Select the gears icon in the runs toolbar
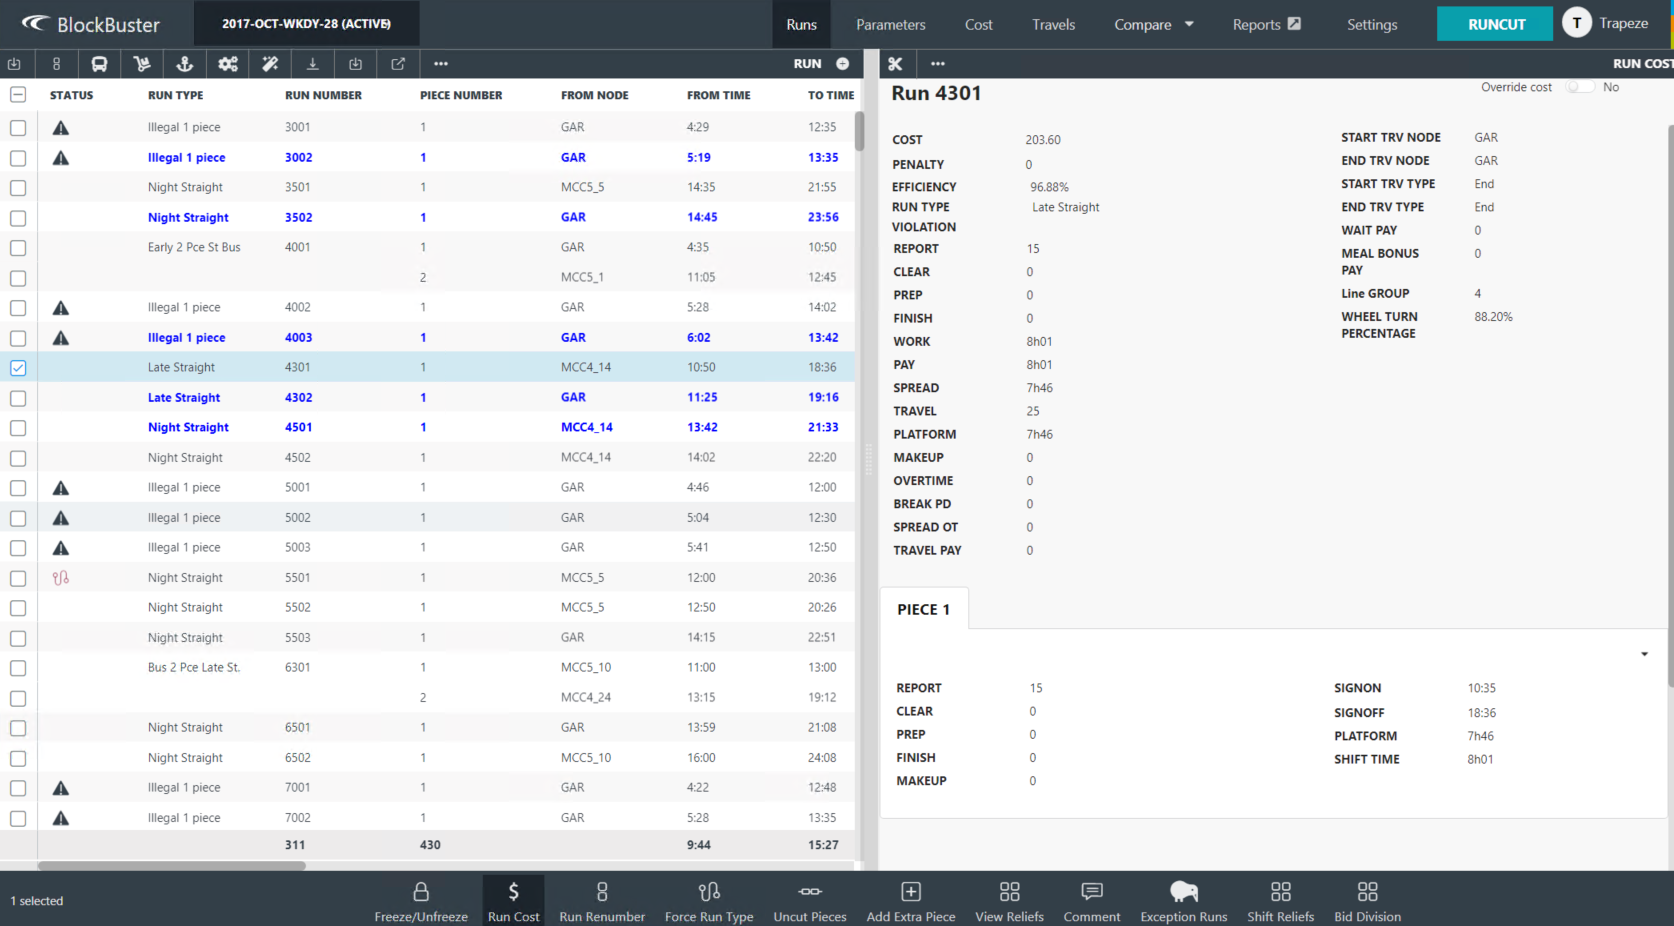 tap(227, 63)
